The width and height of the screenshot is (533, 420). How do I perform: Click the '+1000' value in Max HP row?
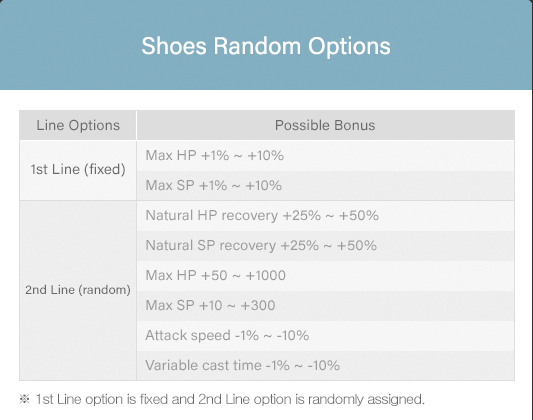point(265,275)
